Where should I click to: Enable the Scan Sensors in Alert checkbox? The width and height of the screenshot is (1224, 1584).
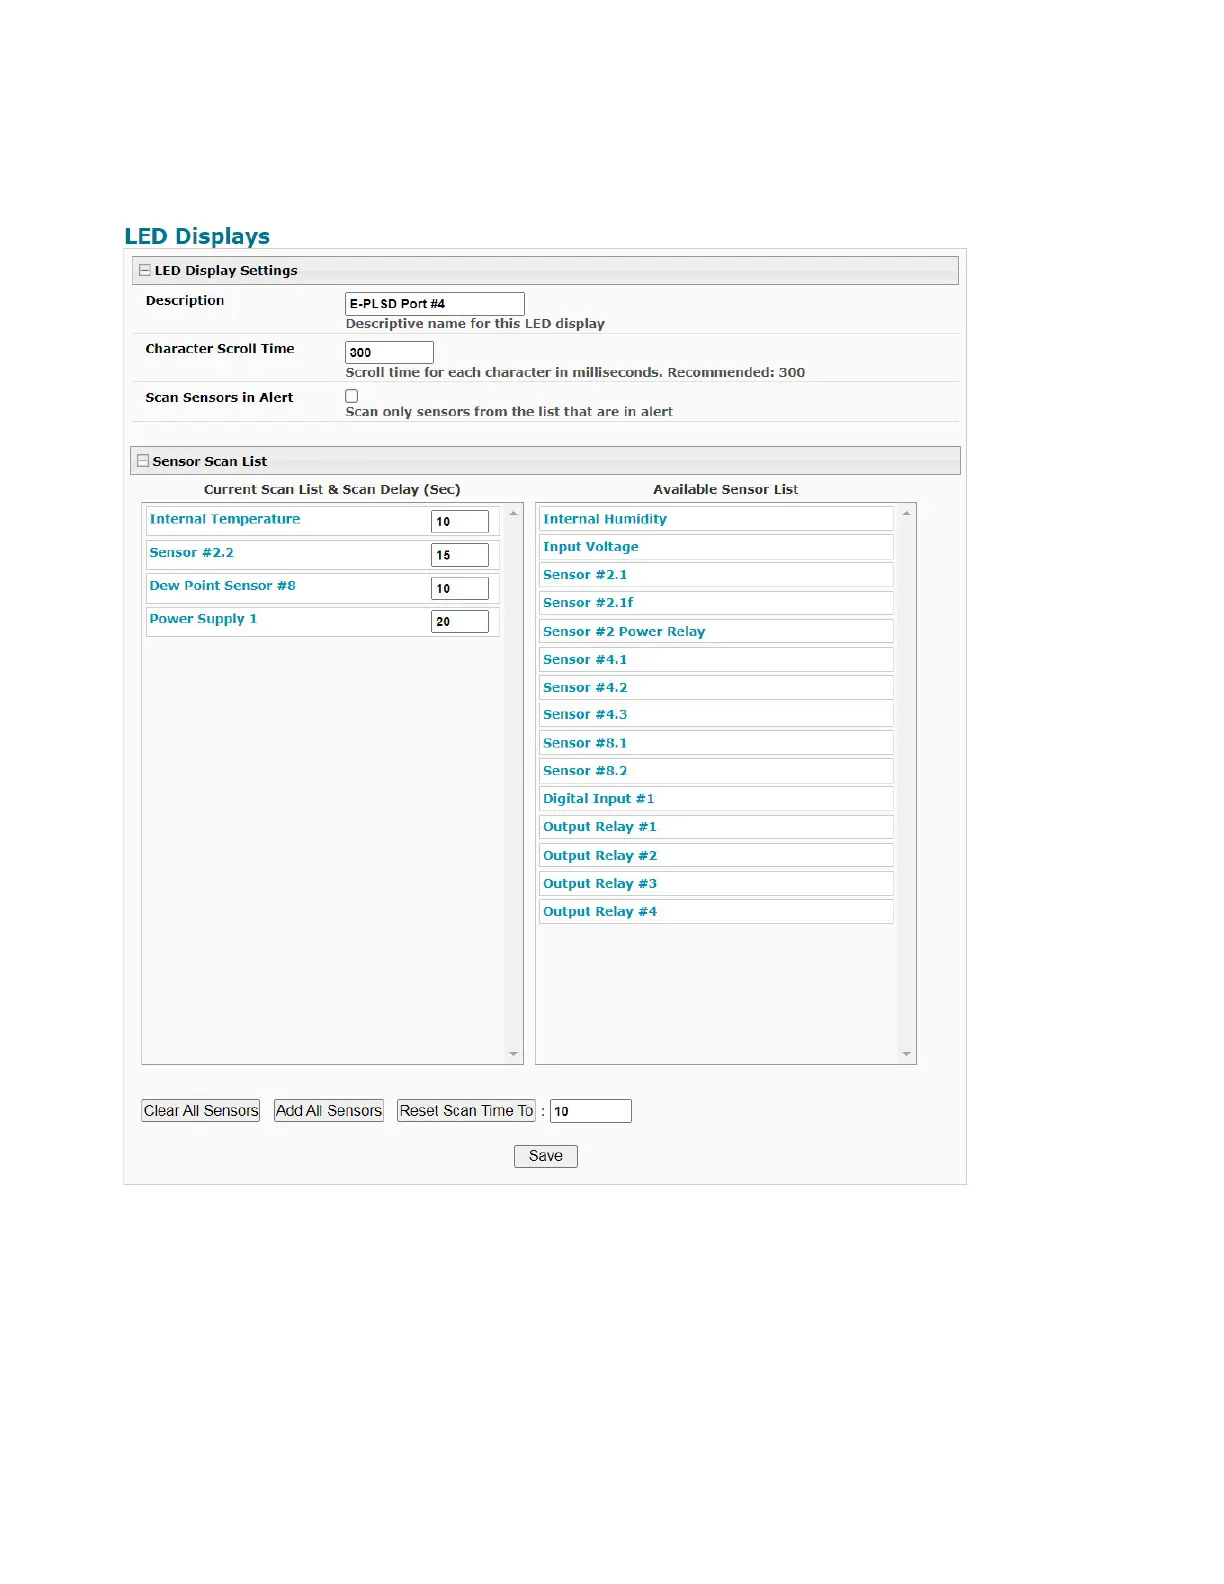pyautogui.click(x=352, y=396)
